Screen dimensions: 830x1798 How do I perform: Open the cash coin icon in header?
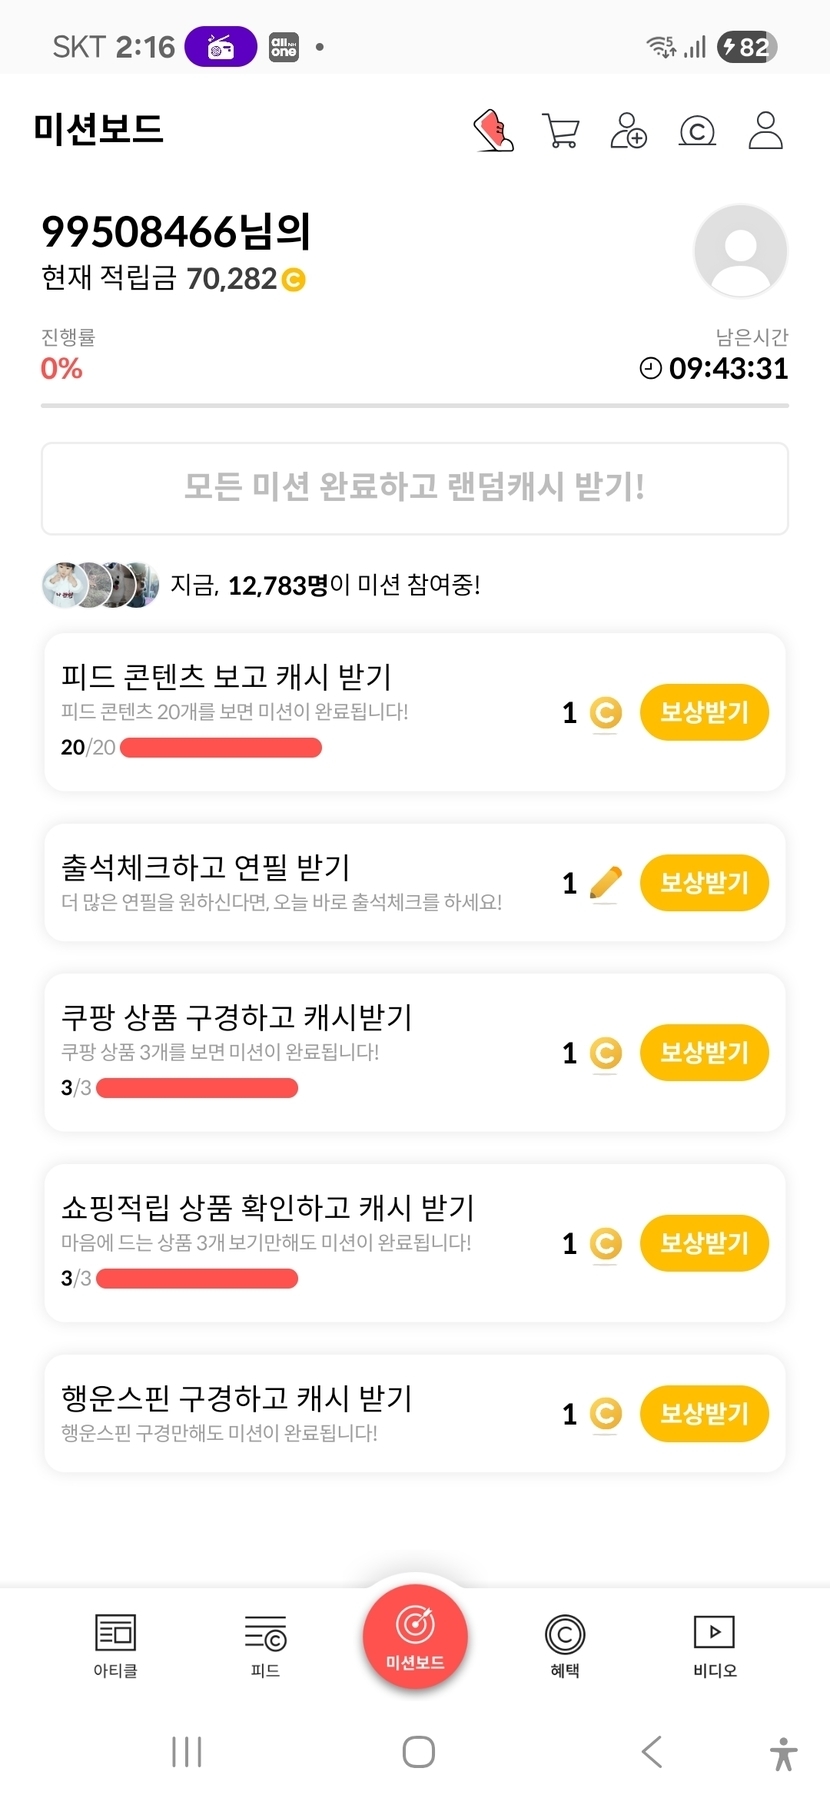click(x=697, y=131)
